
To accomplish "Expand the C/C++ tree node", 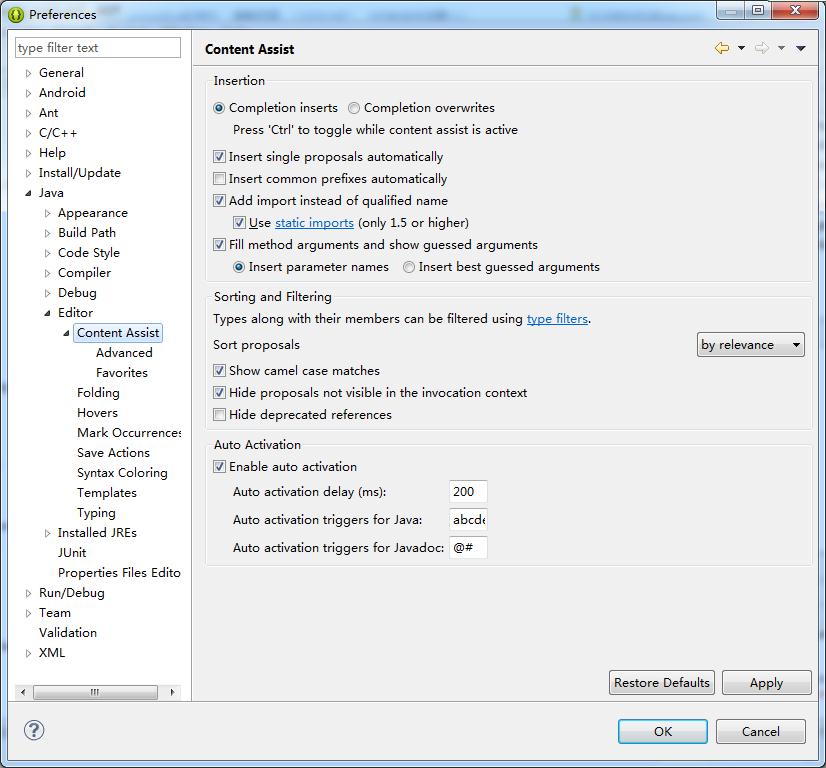I will [28, 133].
